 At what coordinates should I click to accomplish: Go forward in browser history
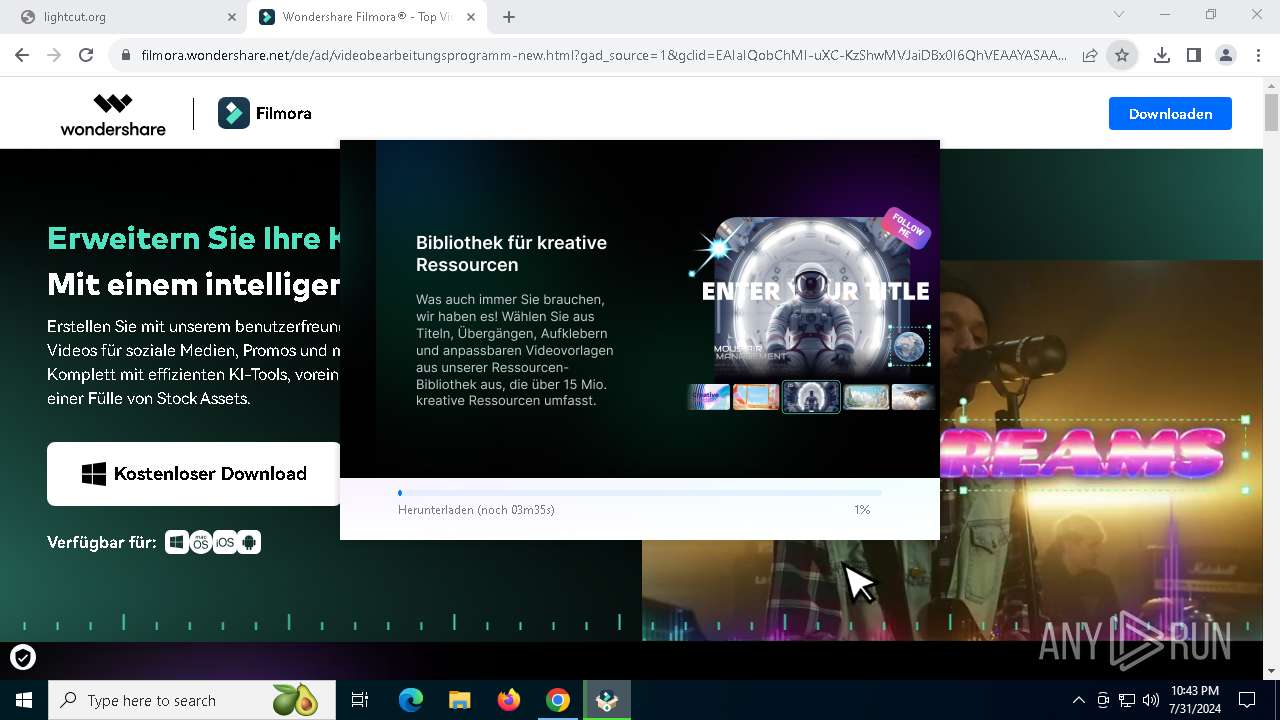point(54,56)
